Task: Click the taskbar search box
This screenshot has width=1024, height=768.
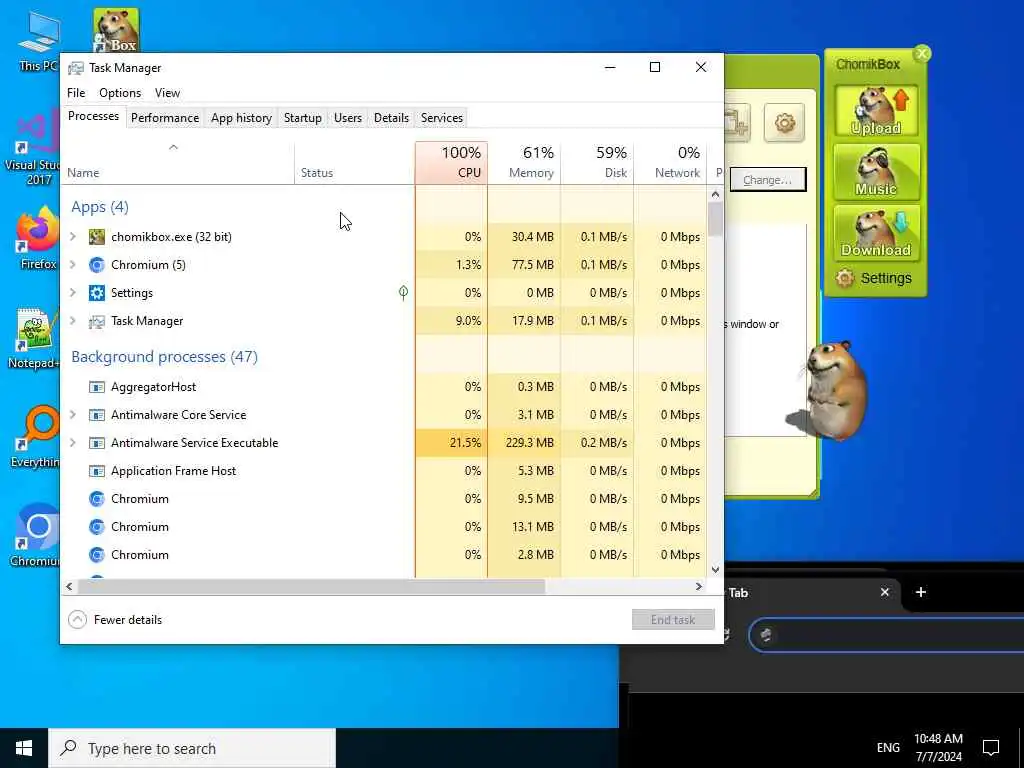Action: (x=192, y=748)
